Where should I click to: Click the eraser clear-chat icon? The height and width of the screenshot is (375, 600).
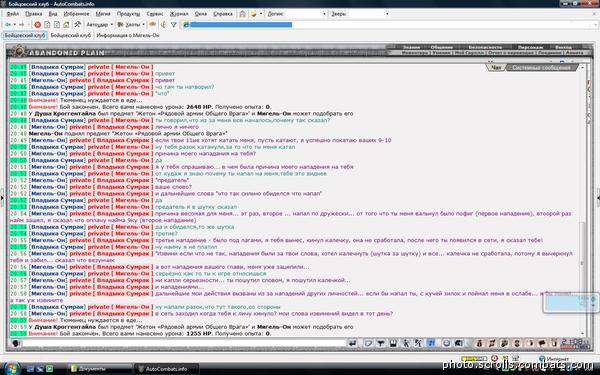[368, 343]
